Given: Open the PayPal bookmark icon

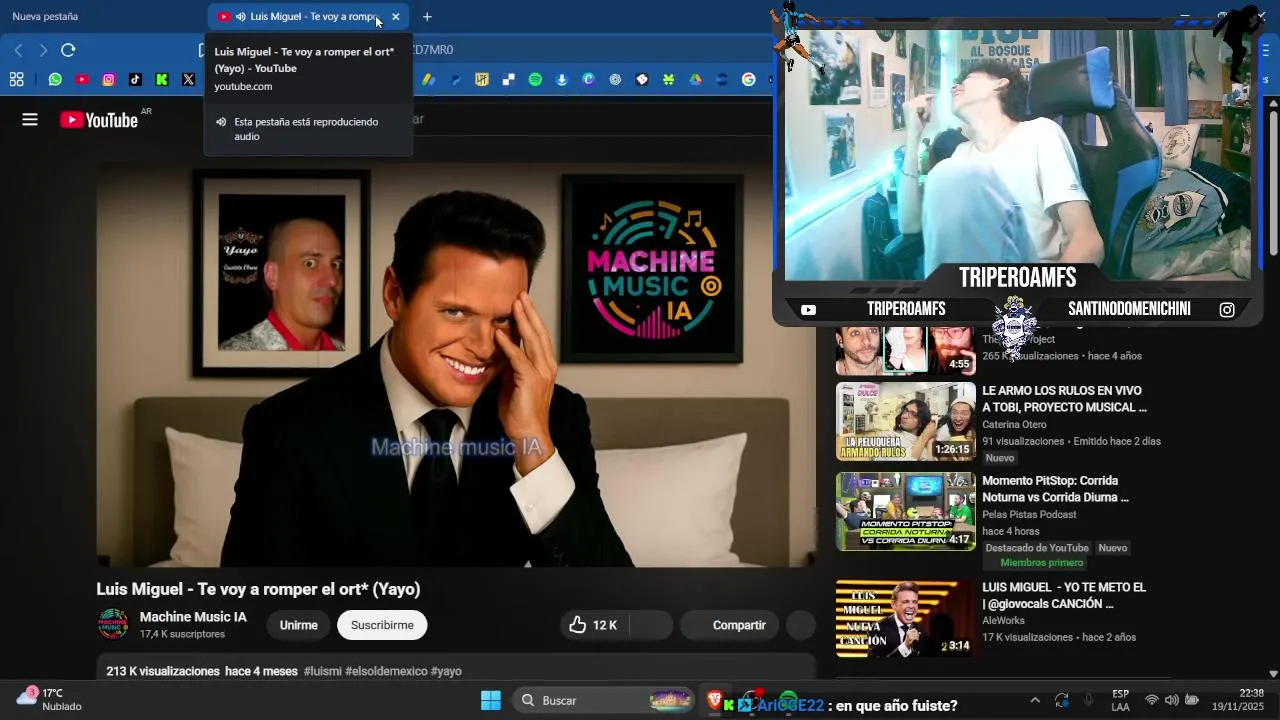Looking at the screenshot, I should tap(455, 79).
